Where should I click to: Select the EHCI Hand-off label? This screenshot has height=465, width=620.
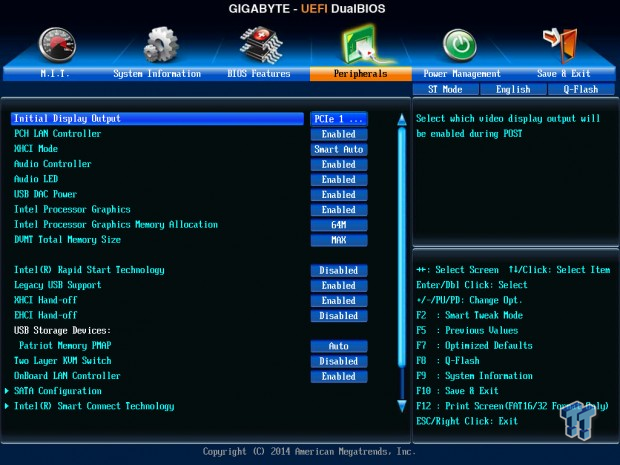[x=45, y=315]
